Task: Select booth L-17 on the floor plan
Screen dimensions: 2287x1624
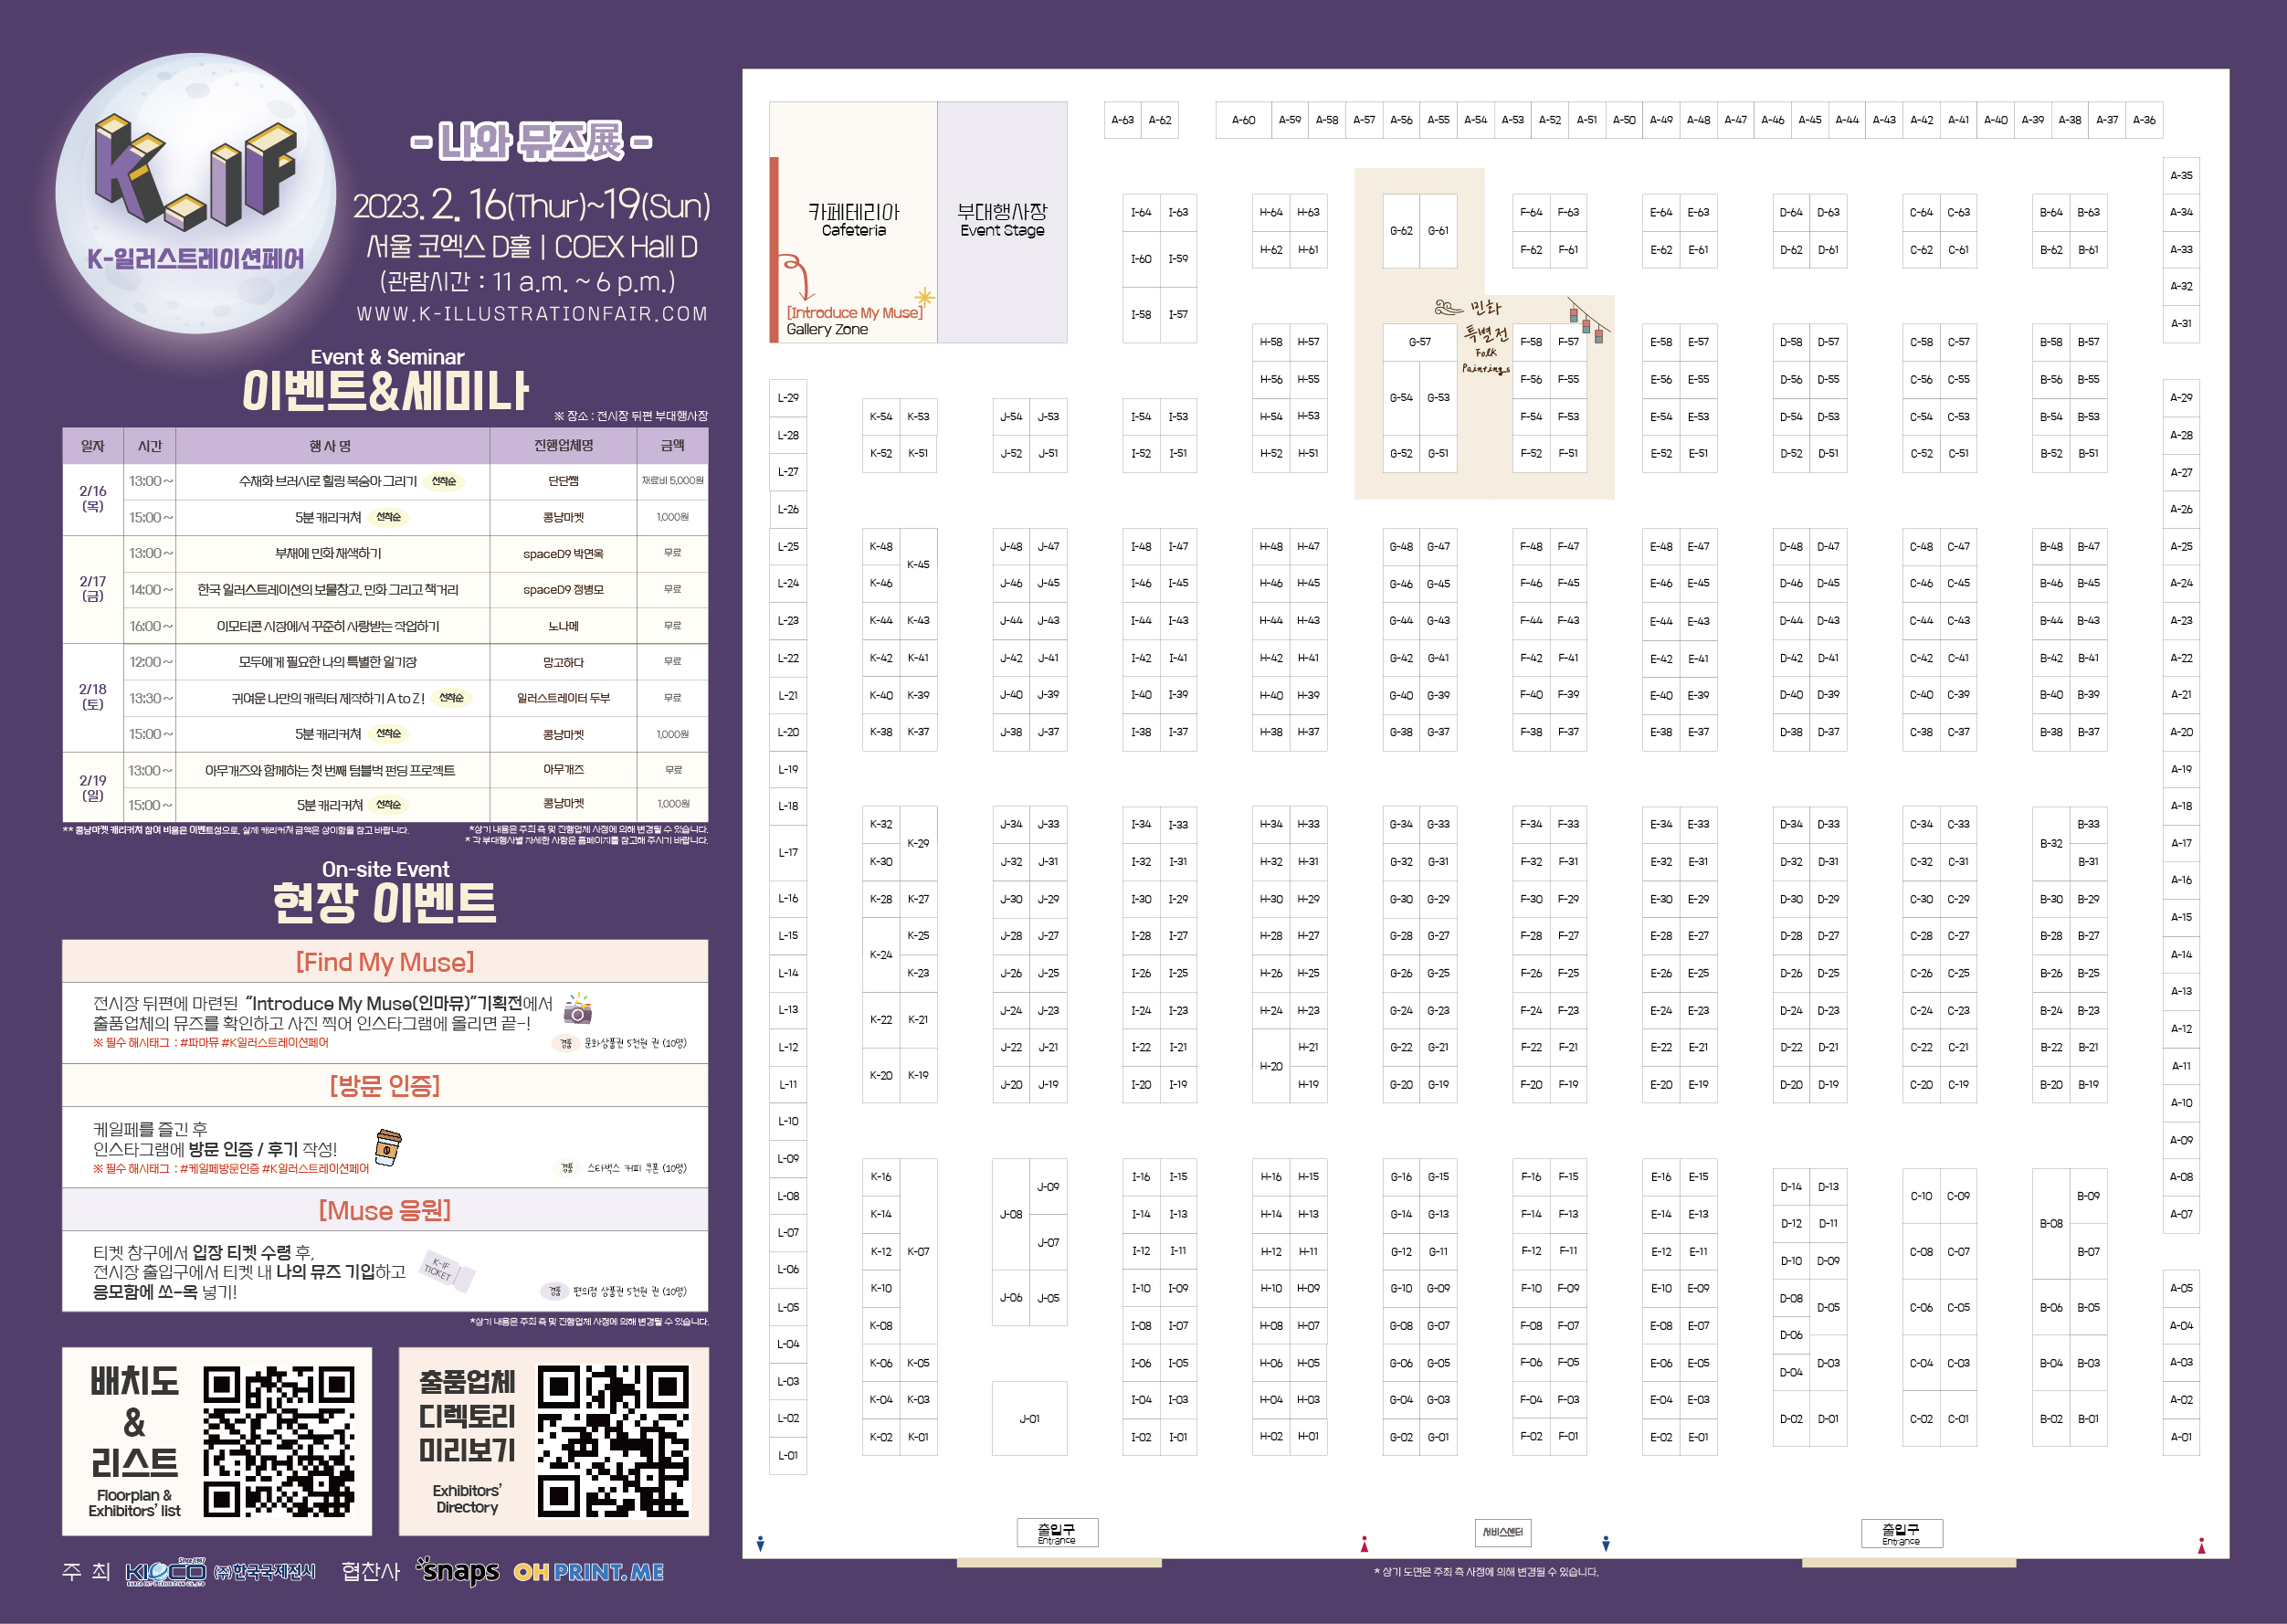Action: 788,853
